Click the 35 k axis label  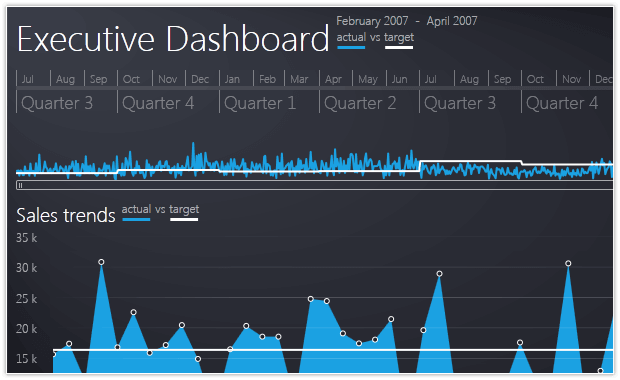[x=26, y=238]
